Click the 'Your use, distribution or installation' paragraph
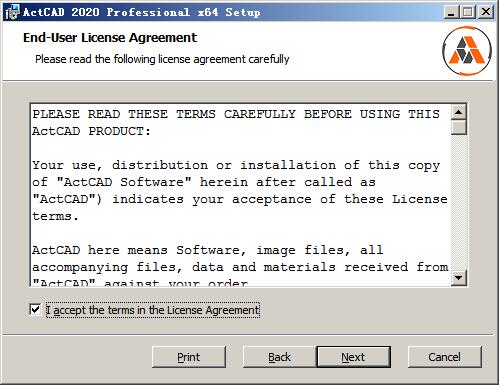Screen dimensions: 499x385 point(239,190)
